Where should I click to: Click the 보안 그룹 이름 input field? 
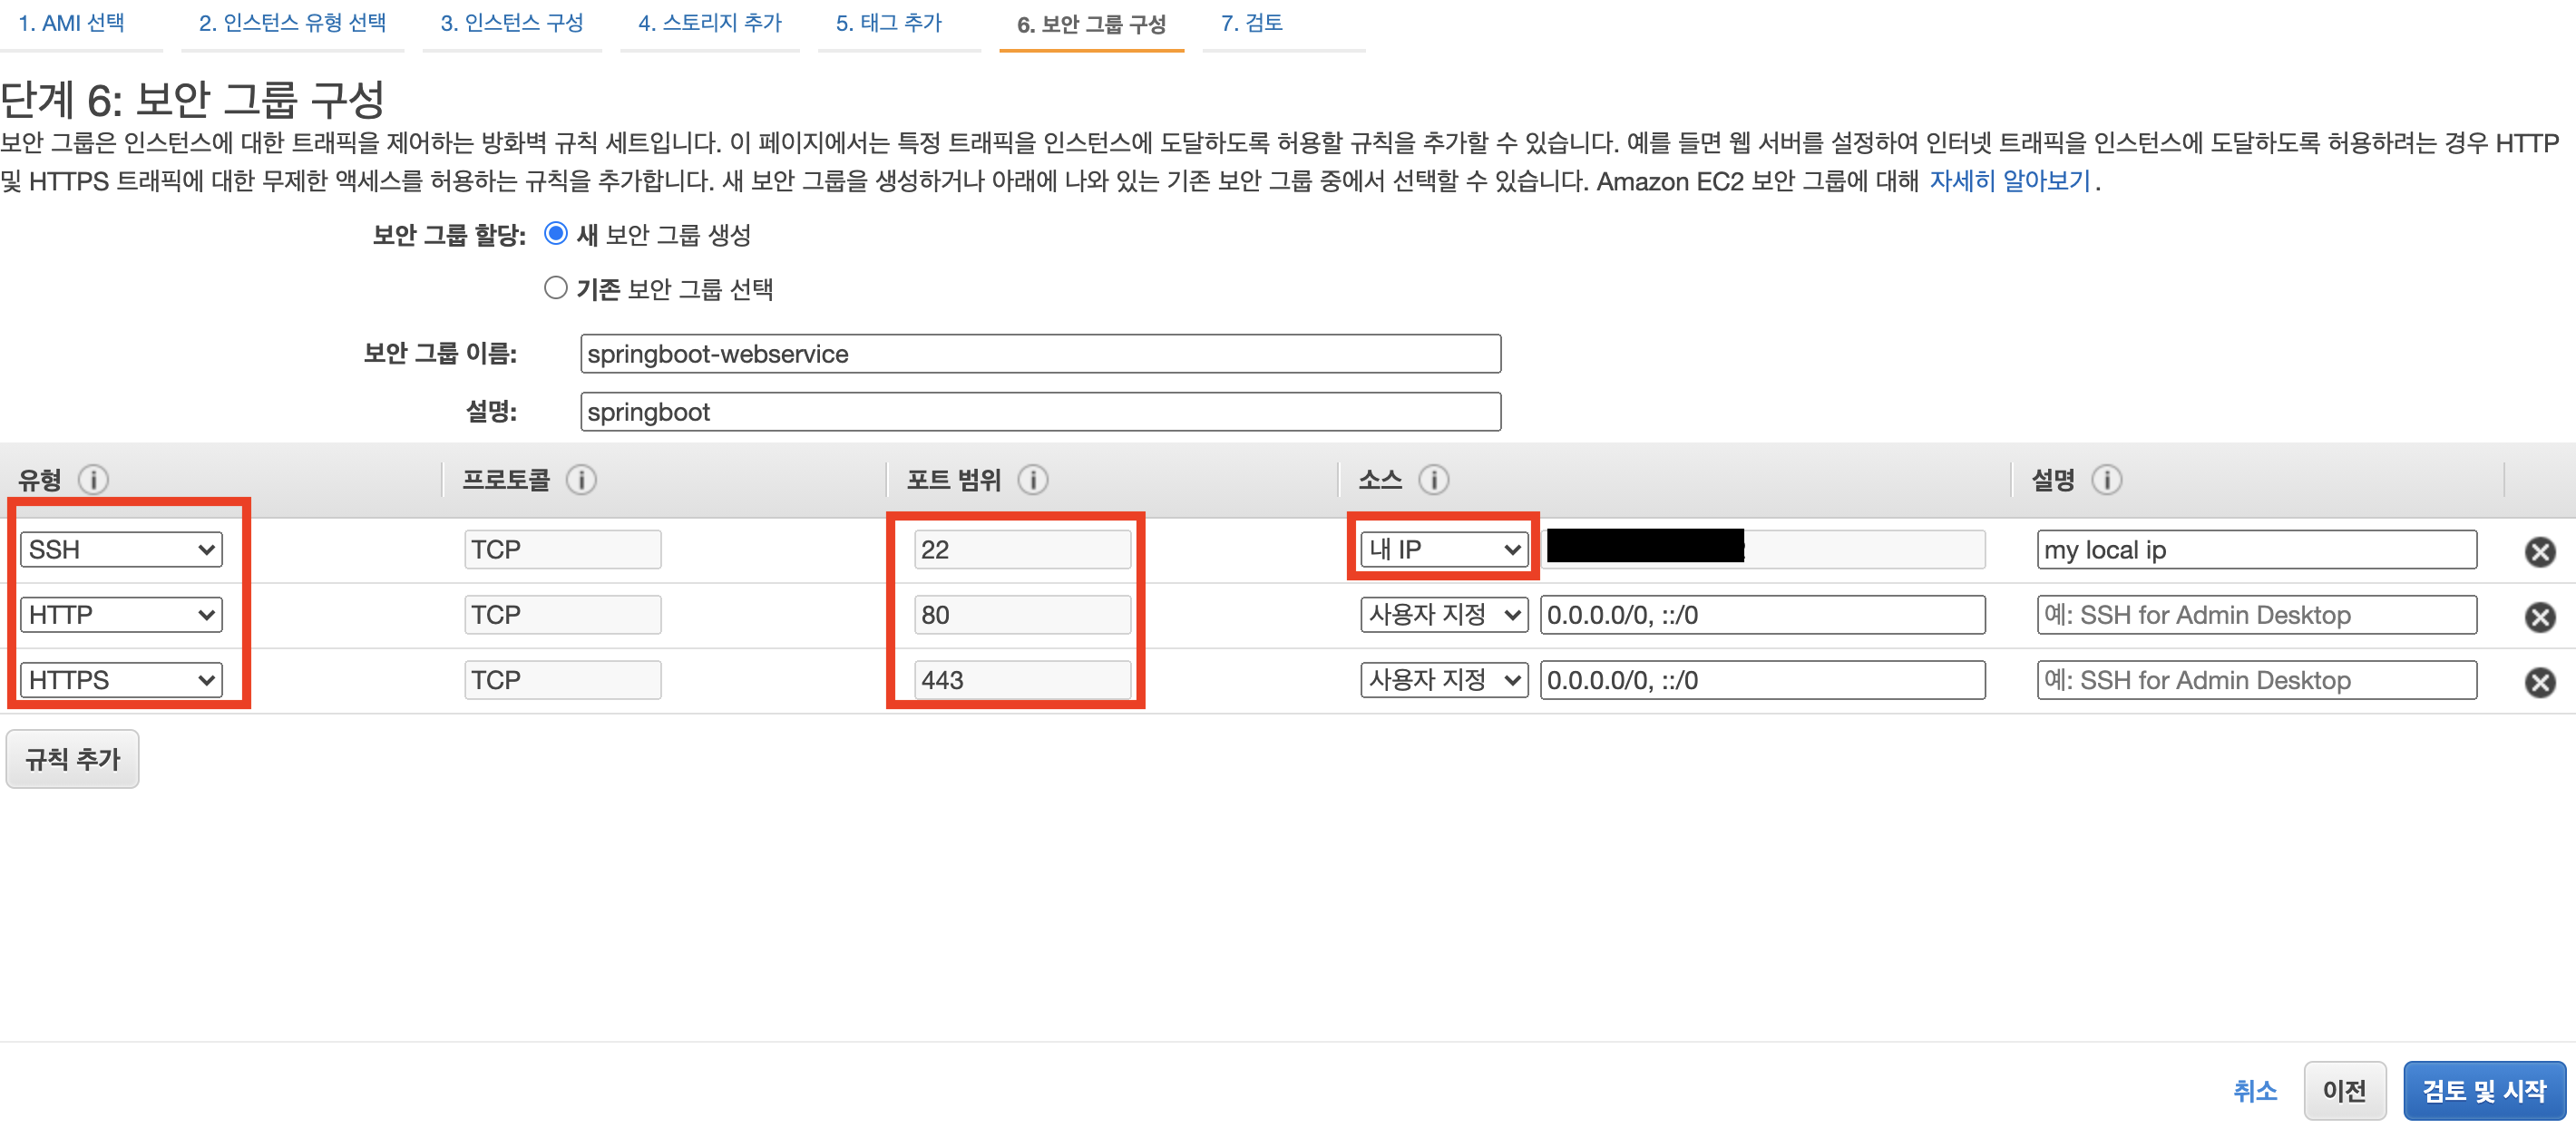pos(1039,354)
